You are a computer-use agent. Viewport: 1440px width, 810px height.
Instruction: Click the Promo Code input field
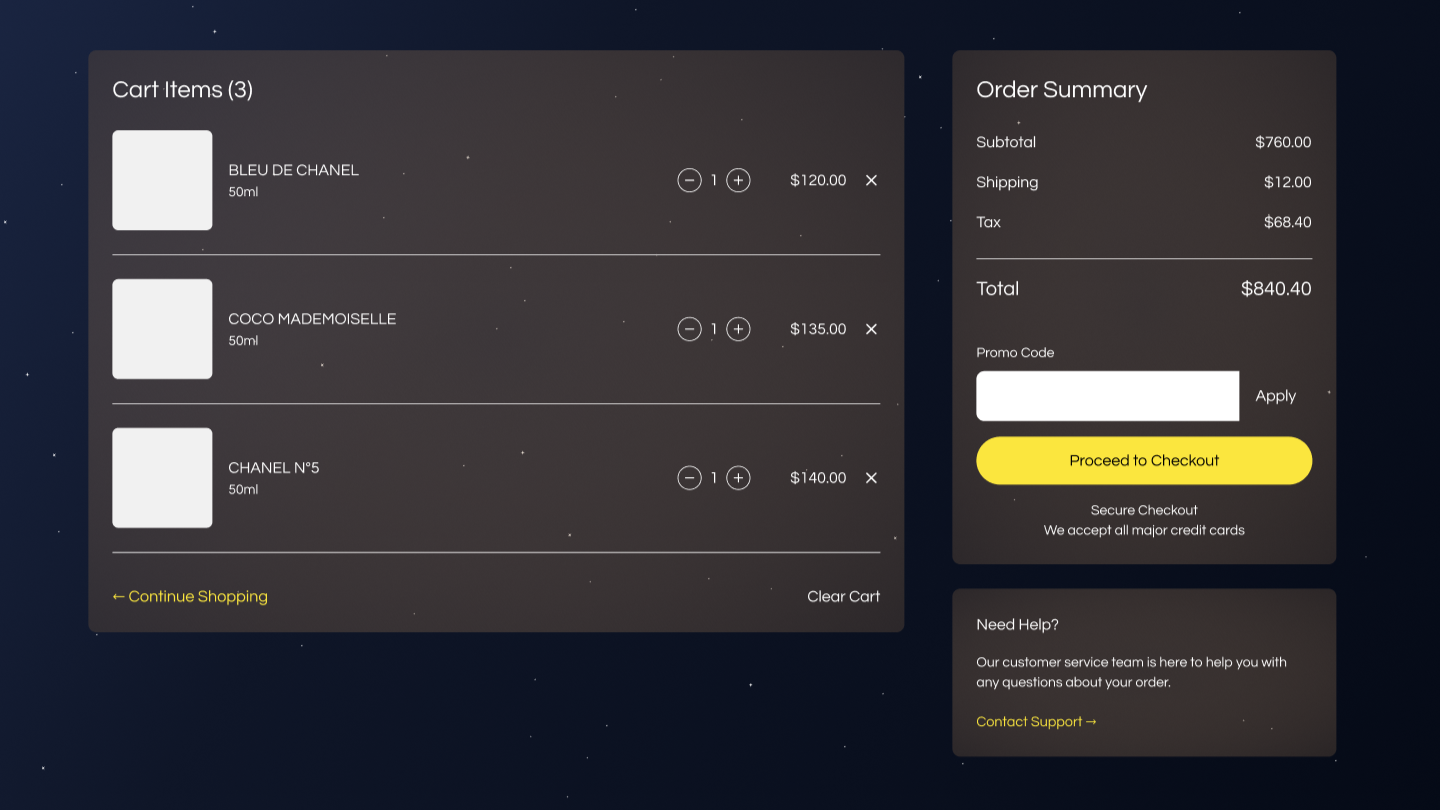pos(1107,395)
